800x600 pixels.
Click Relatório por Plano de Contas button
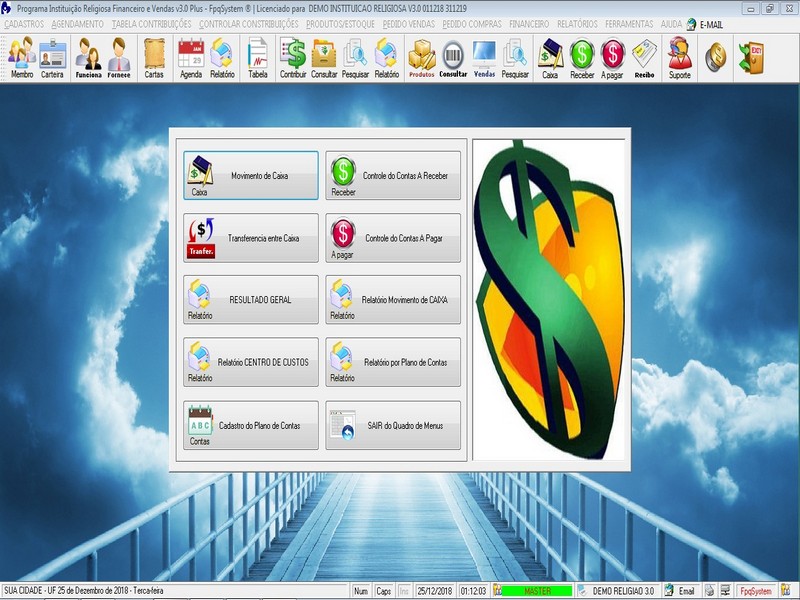tap(393, 362)
